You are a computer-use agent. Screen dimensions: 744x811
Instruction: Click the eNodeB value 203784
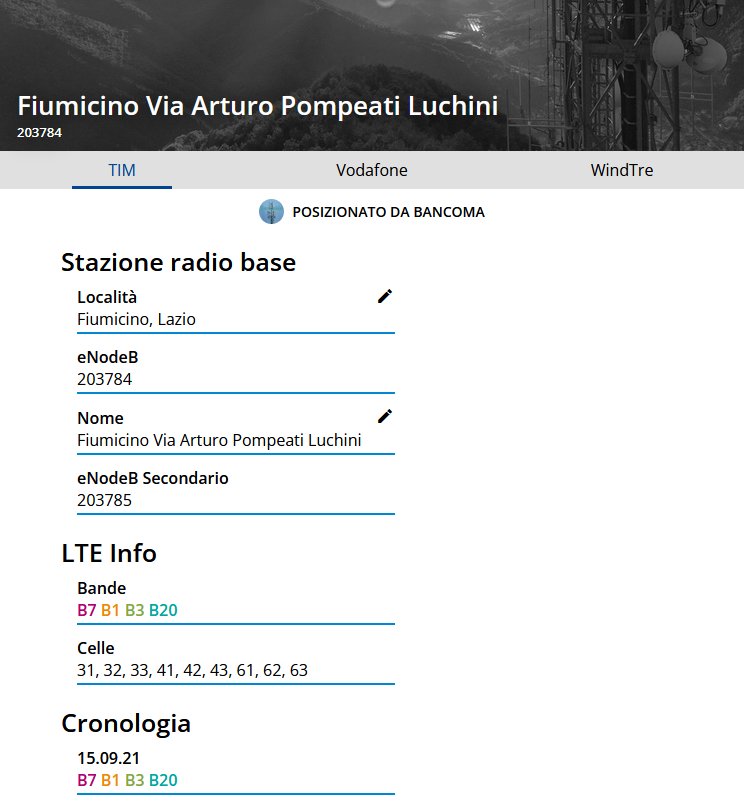[105, 380]
